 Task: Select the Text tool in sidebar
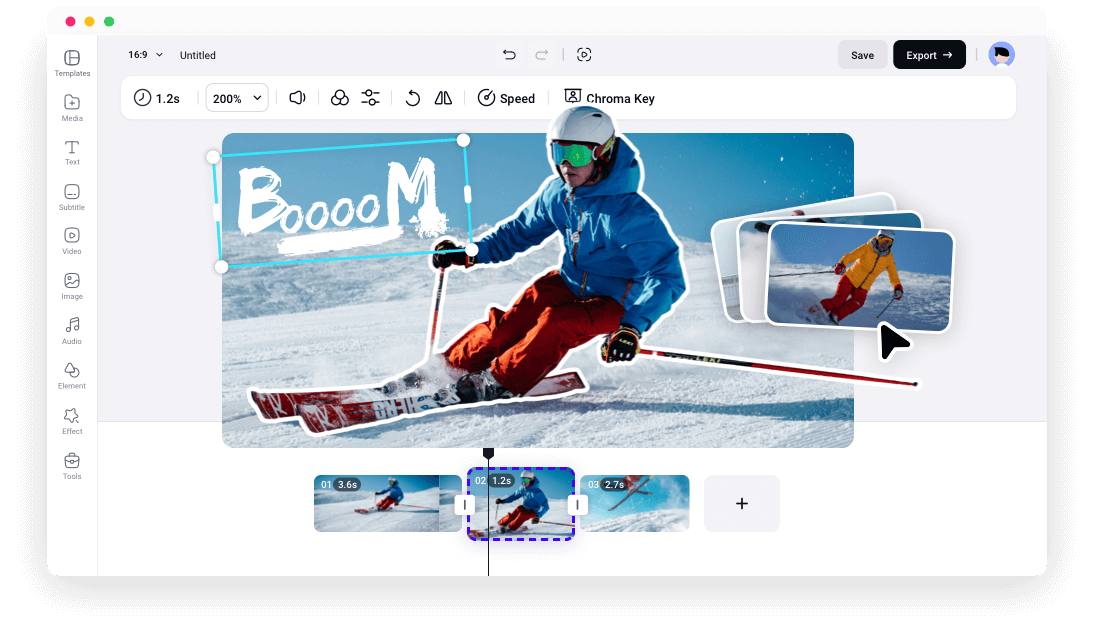point(72,152)
